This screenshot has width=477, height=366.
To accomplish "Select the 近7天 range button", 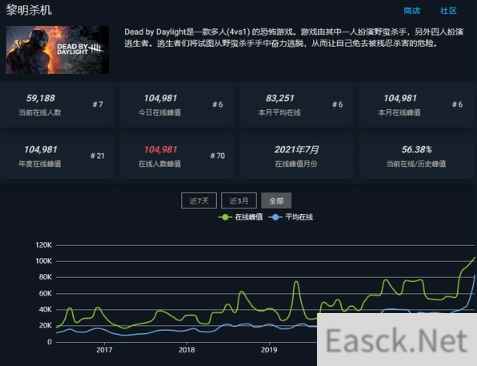I will [199, 201].
